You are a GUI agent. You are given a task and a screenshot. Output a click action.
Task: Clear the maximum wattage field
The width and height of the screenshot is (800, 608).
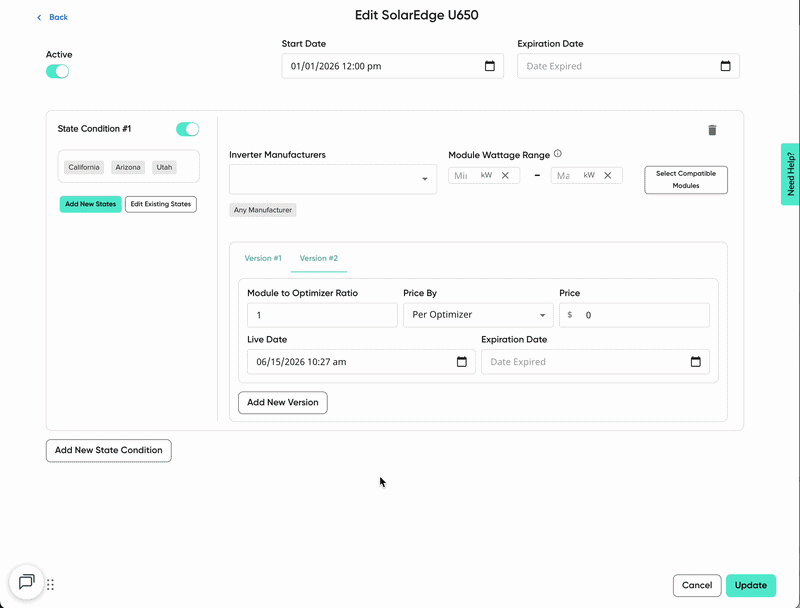tap(608, 175)
